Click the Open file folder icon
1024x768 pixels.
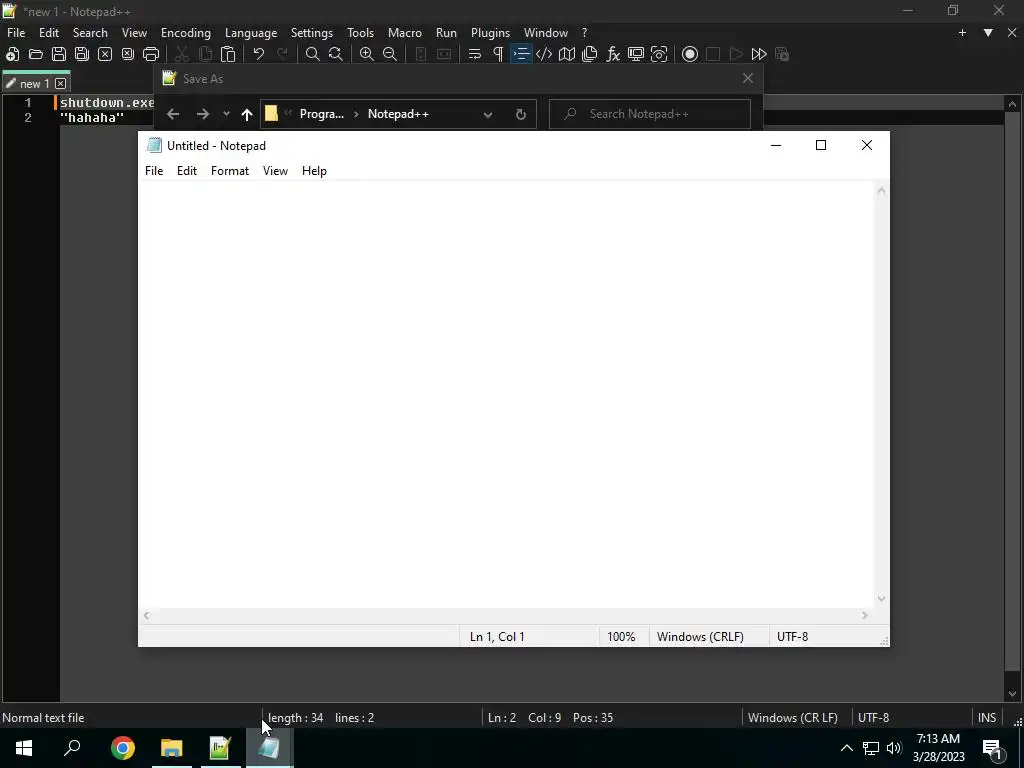35,54
